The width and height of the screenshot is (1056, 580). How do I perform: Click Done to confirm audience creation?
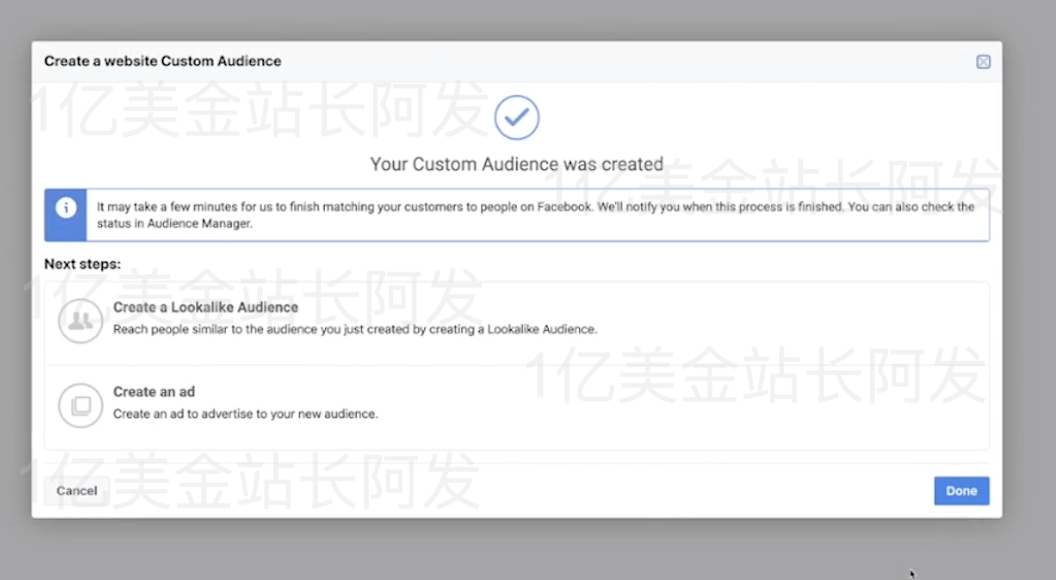(960, 490)
